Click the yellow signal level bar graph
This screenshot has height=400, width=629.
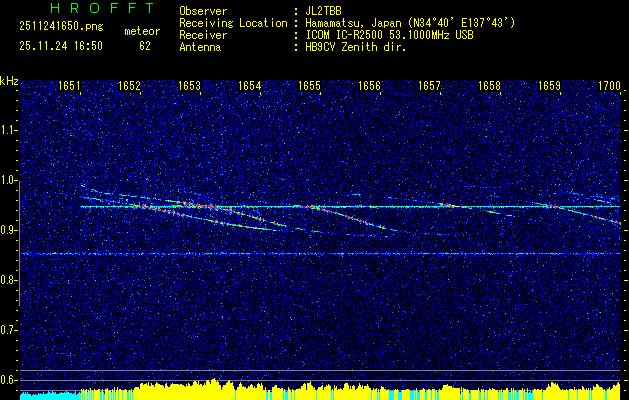tap(350, 391)
